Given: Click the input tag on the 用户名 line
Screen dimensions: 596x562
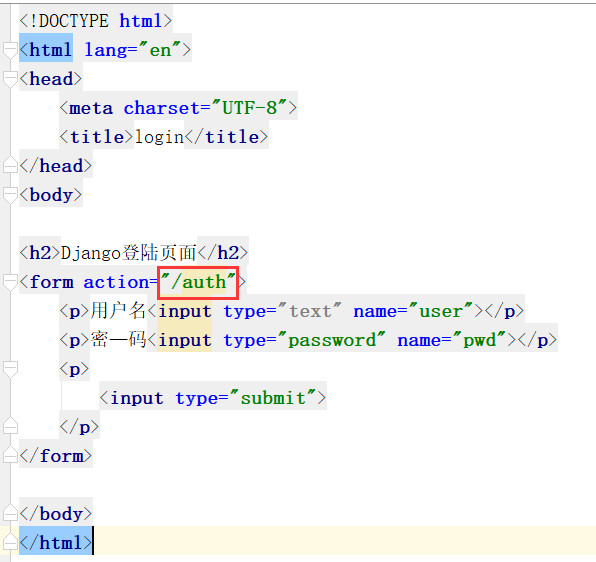Looking at the screenshot, I should point(185,311).
